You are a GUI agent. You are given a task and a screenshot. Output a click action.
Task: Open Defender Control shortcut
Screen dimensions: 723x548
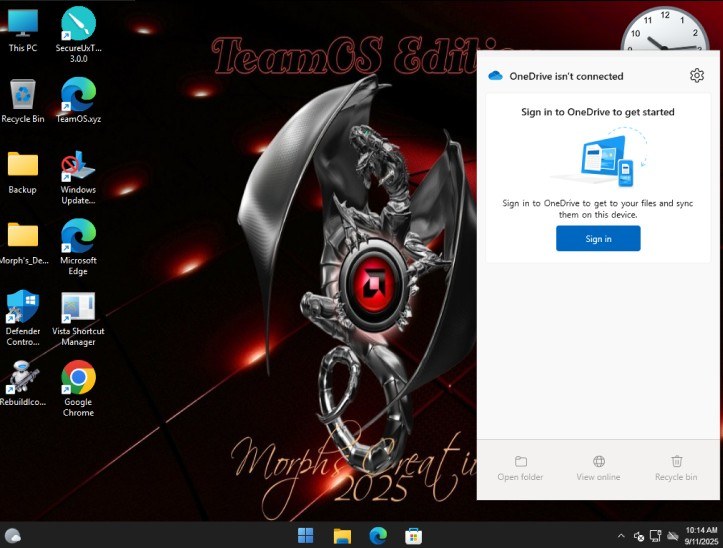pyautogui.click(x=23, y=318)
